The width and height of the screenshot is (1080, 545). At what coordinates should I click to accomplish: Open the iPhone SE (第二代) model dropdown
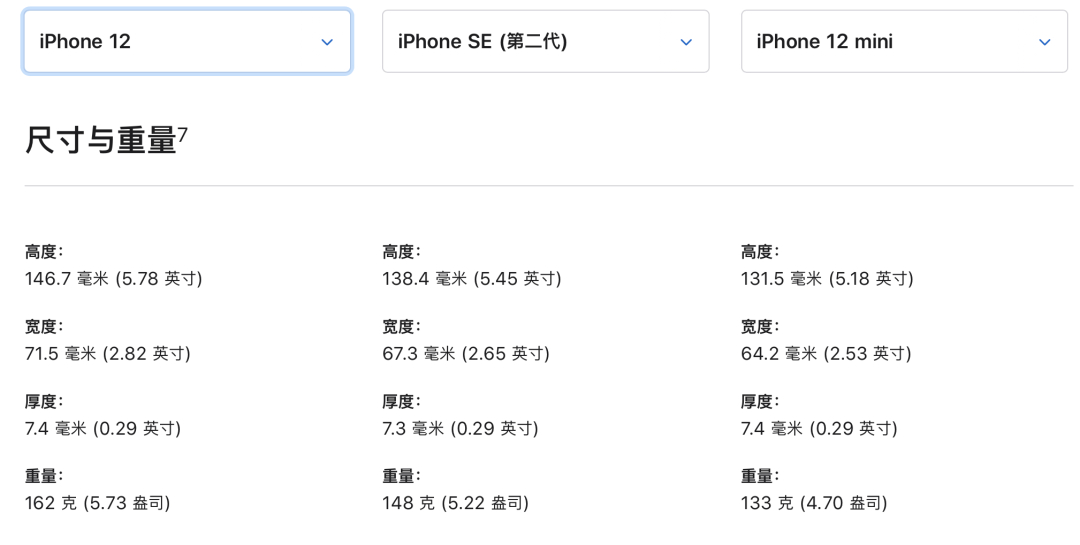point(546,41)
